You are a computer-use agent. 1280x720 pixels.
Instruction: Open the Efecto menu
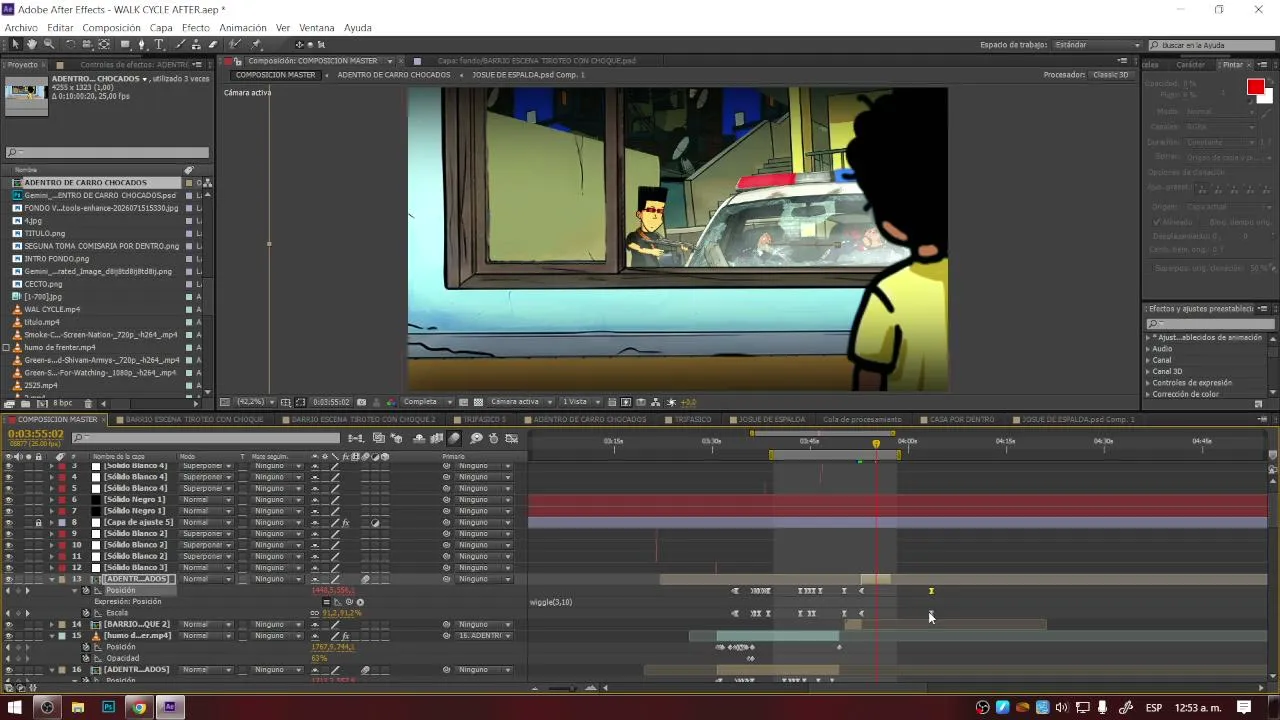click(195, 28)
